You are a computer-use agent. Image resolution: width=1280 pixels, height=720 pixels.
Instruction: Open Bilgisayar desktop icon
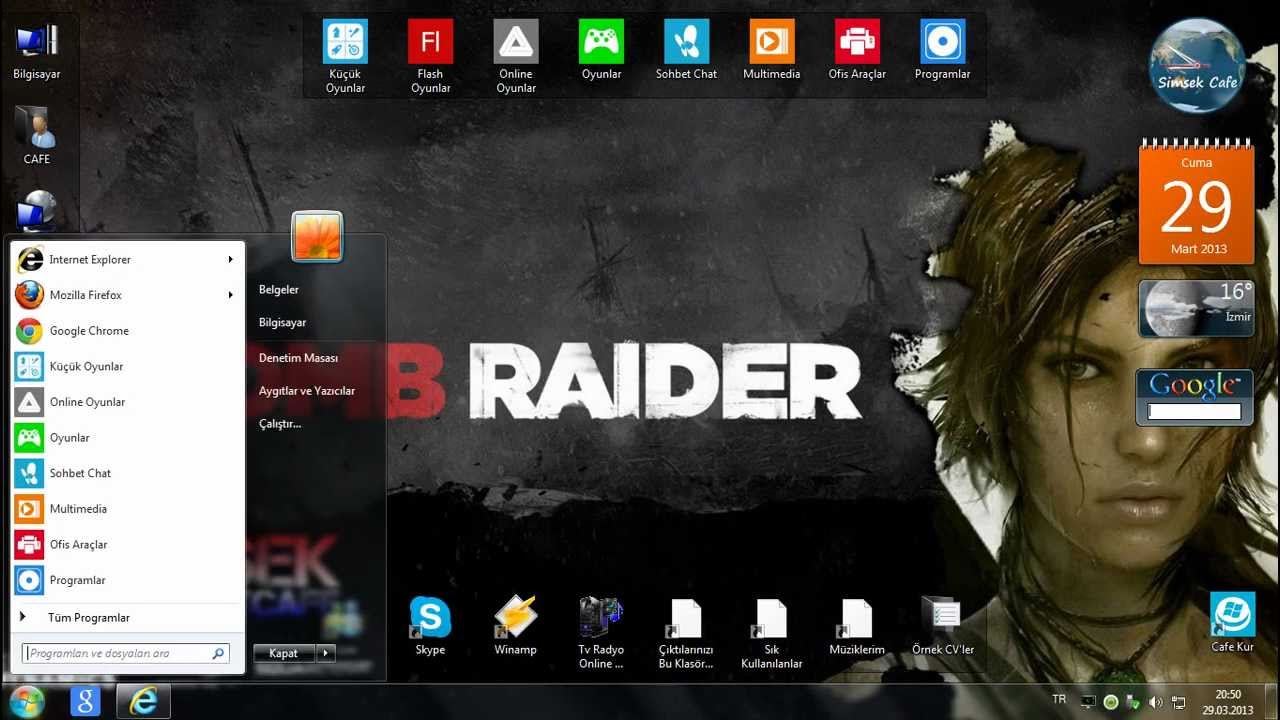[37, 50]
